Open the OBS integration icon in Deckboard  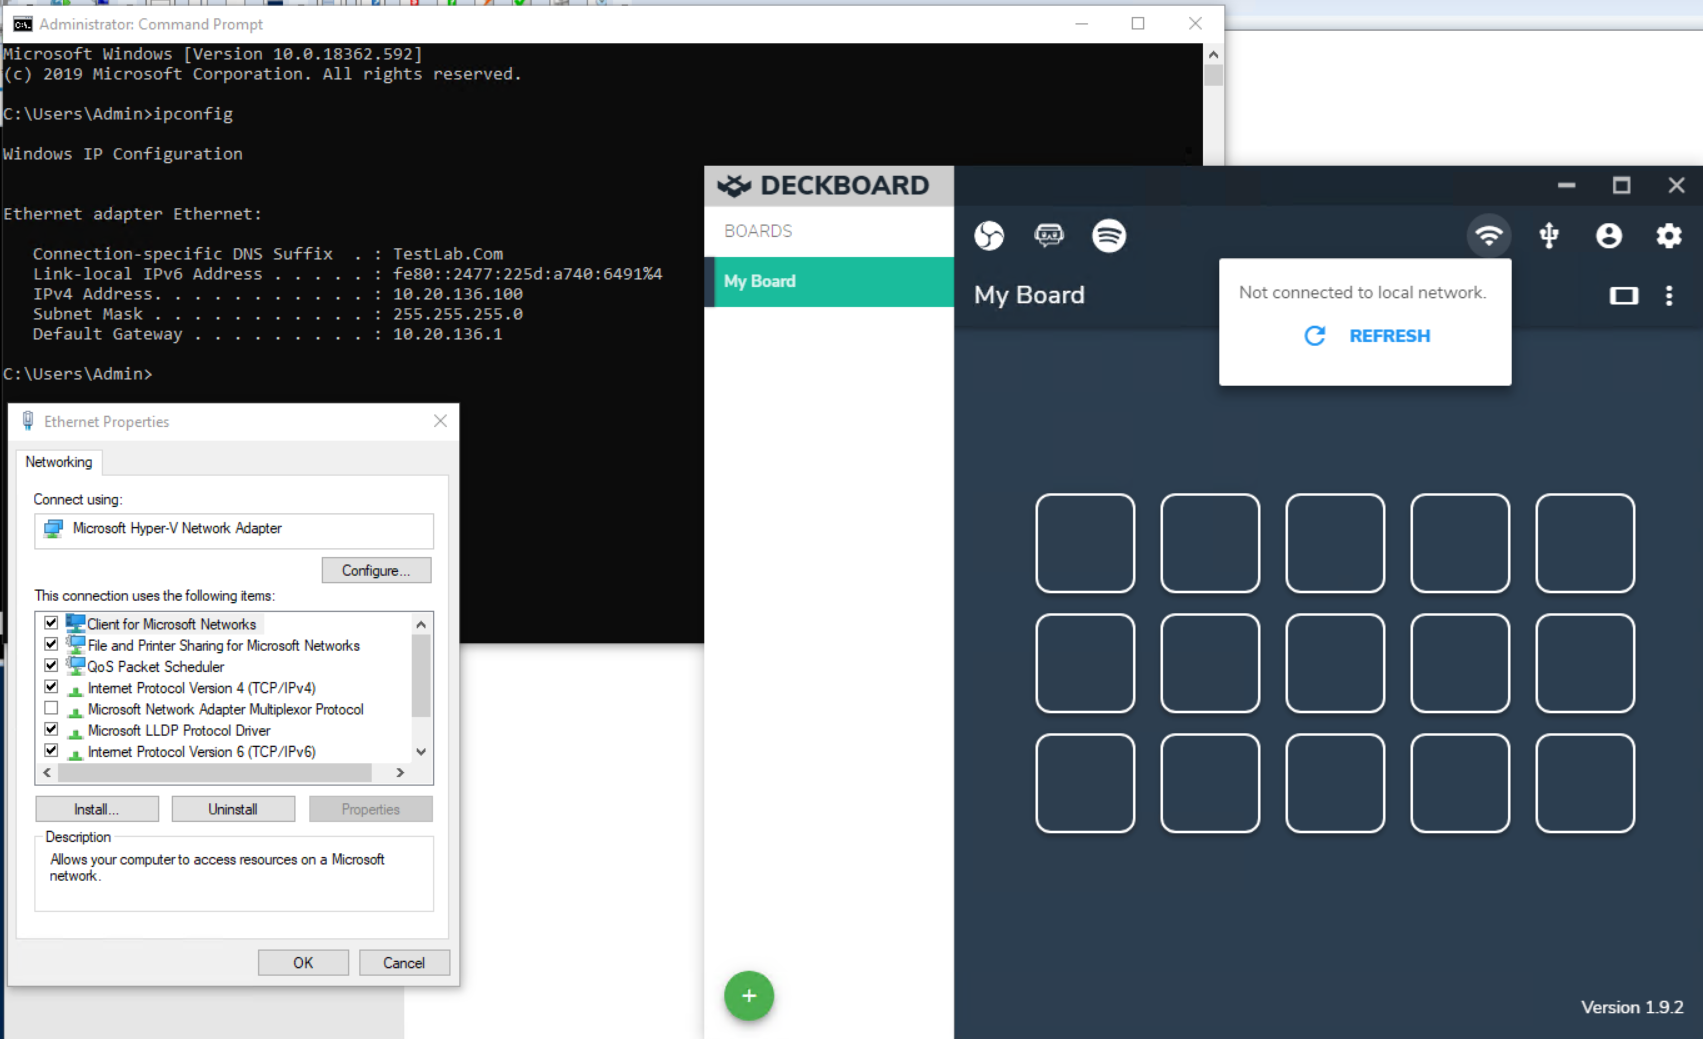(x=989, y=235)
